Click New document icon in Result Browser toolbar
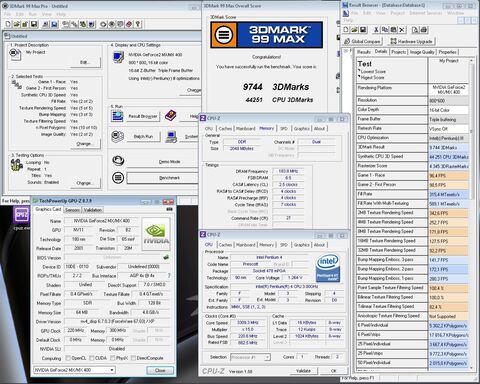480x384 pixels. click(x=346, y=30)
